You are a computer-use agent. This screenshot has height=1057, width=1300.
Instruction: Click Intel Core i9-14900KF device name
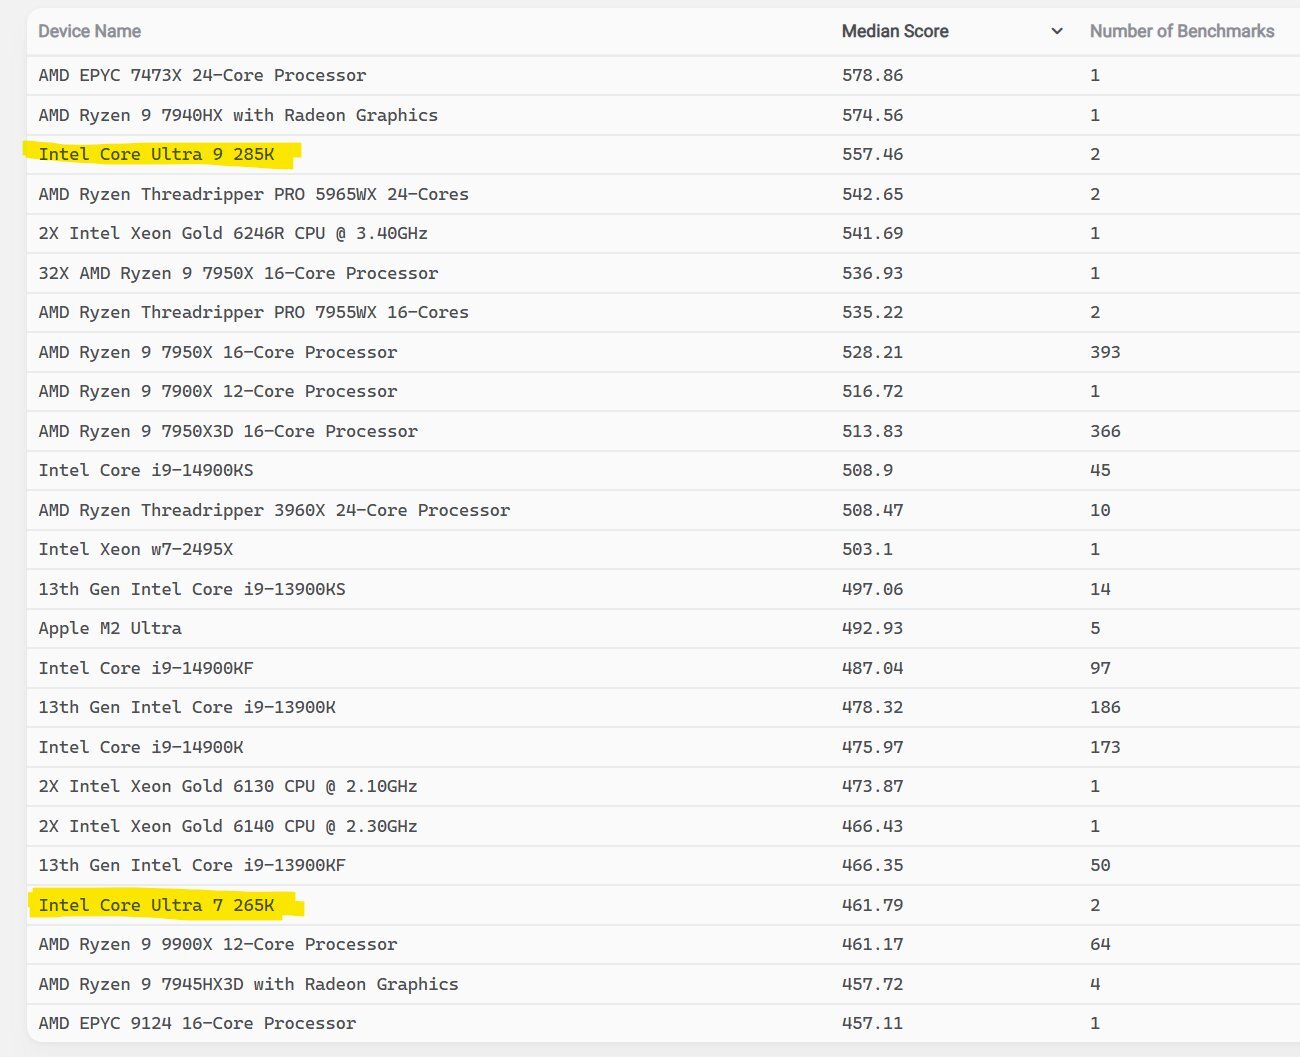point(146,668)
